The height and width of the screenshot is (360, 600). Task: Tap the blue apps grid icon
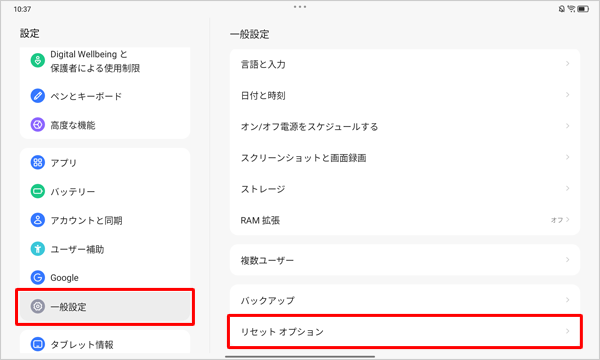38,163
